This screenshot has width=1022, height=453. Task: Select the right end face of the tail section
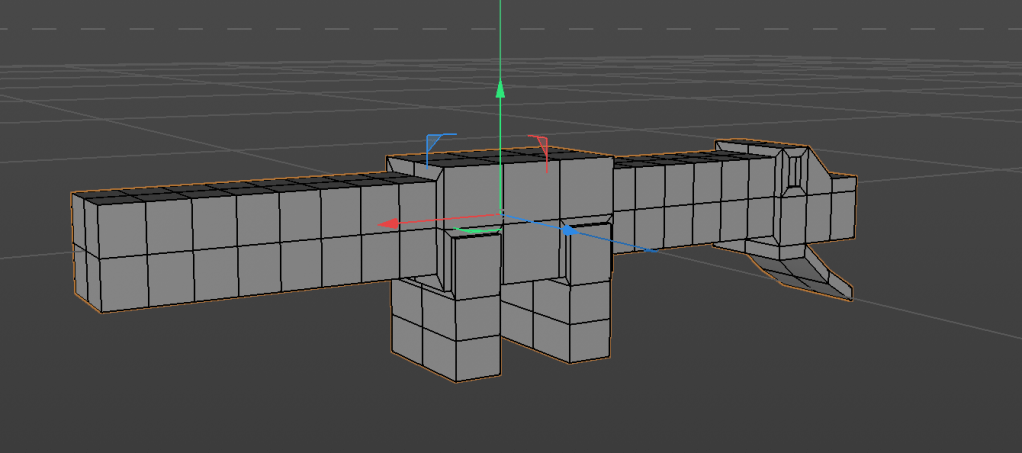tap(842, 213)
